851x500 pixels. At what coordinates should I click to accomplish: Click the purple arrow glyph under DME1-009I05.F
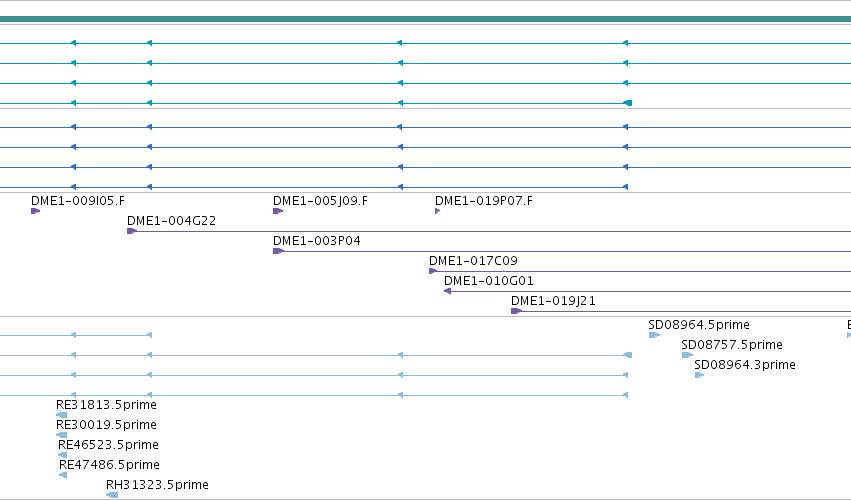tap(35, 211)
